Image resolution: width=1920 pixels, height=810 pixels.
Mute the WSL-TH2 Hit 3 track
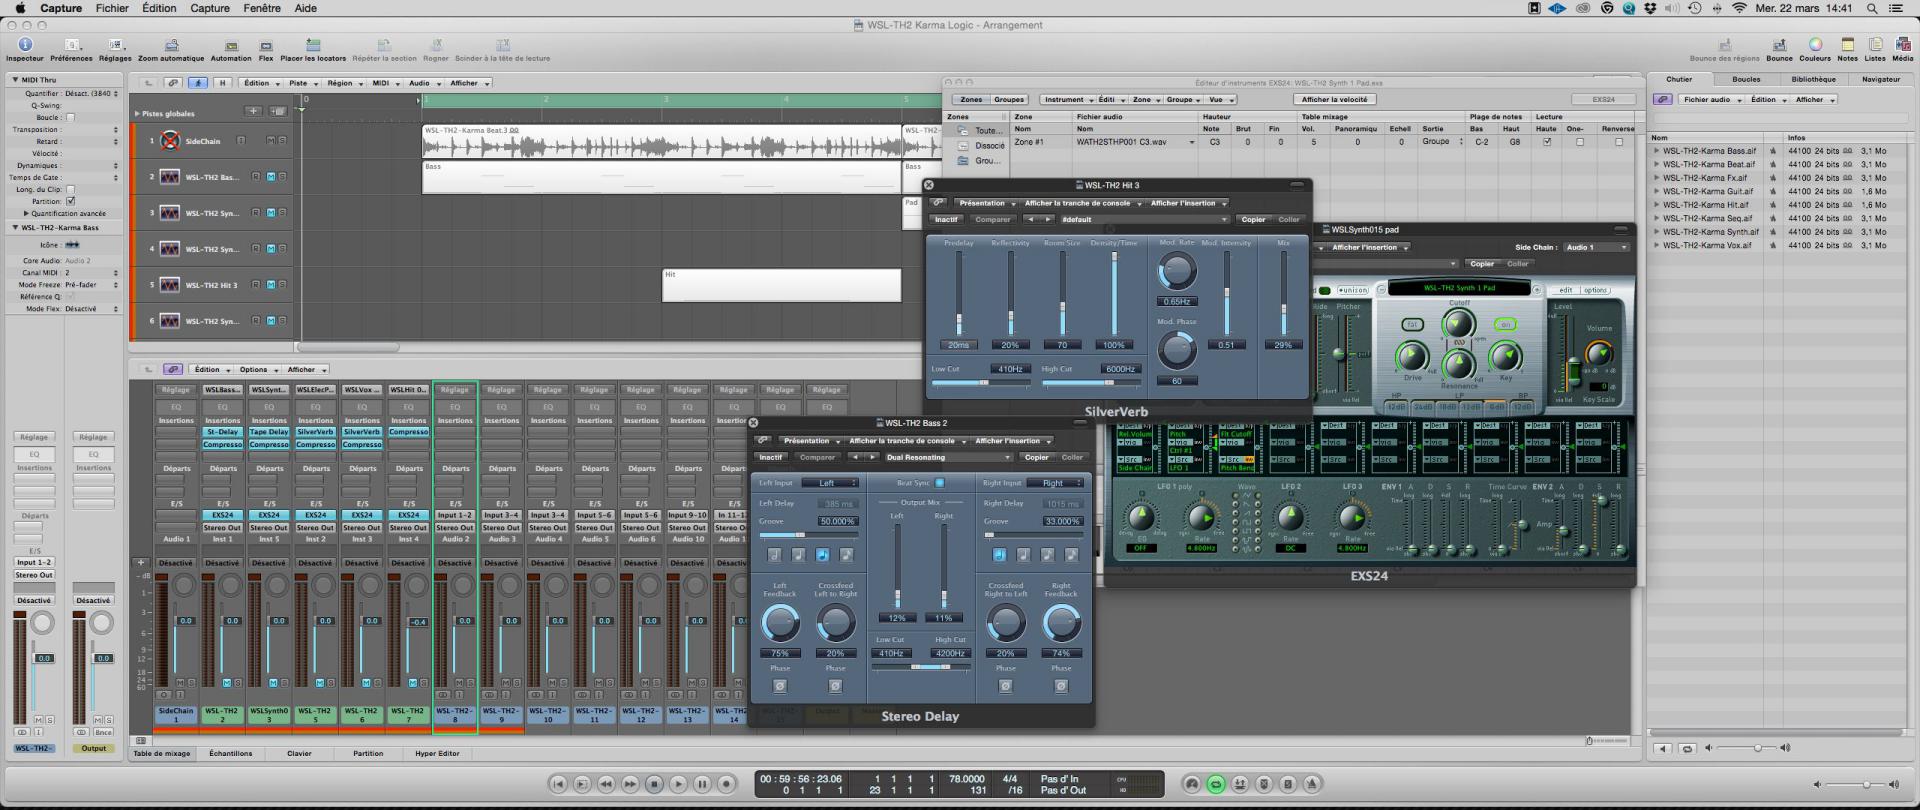tap(270, 285)
